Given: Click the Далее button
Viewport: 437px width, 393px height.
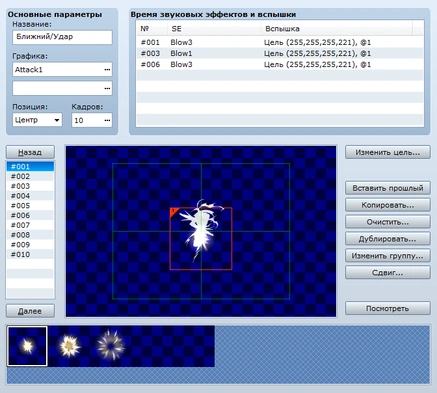Looking at the screenshot, I should pyautogui.click(x=30, y=311).
